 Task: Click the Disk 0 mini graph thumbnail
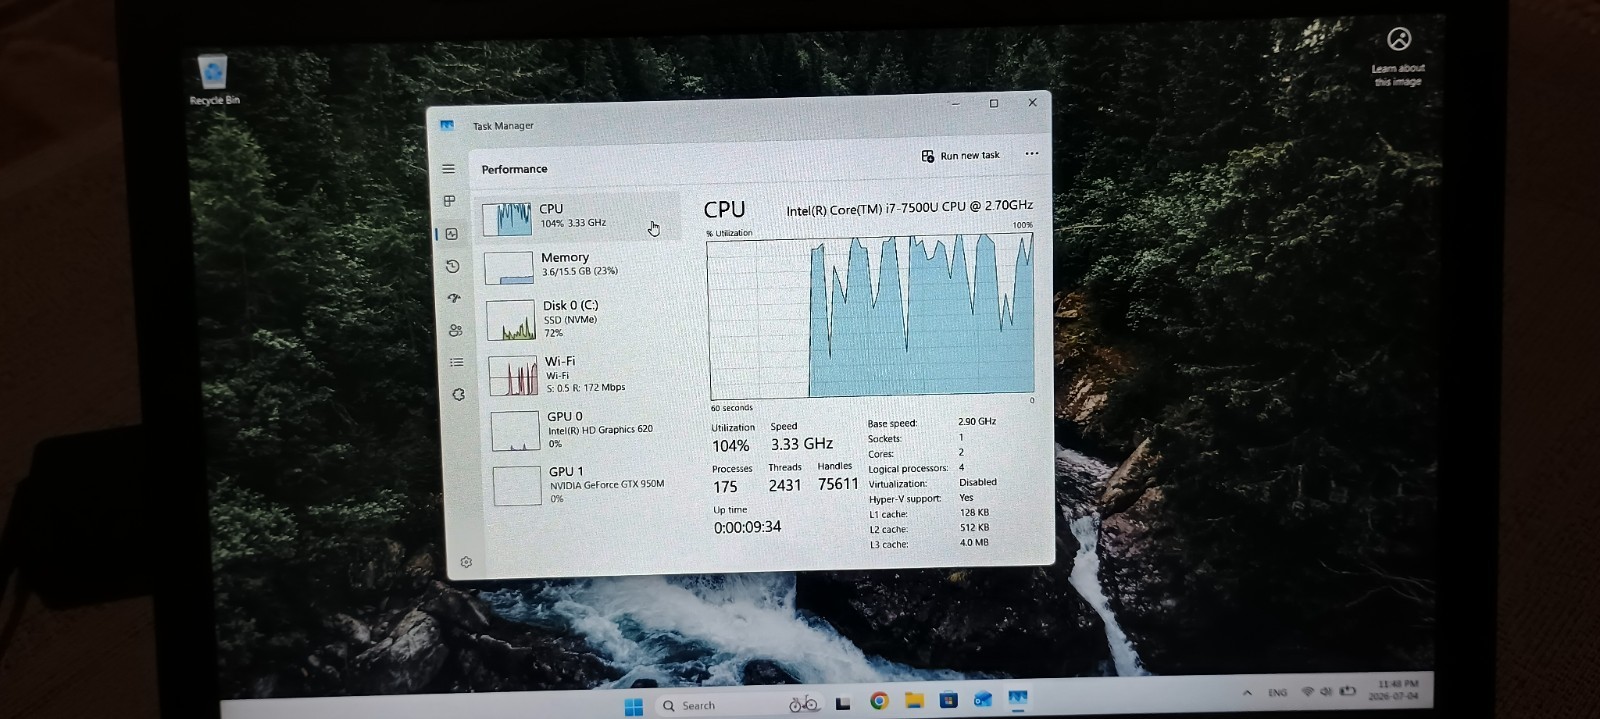coord(511,320)
